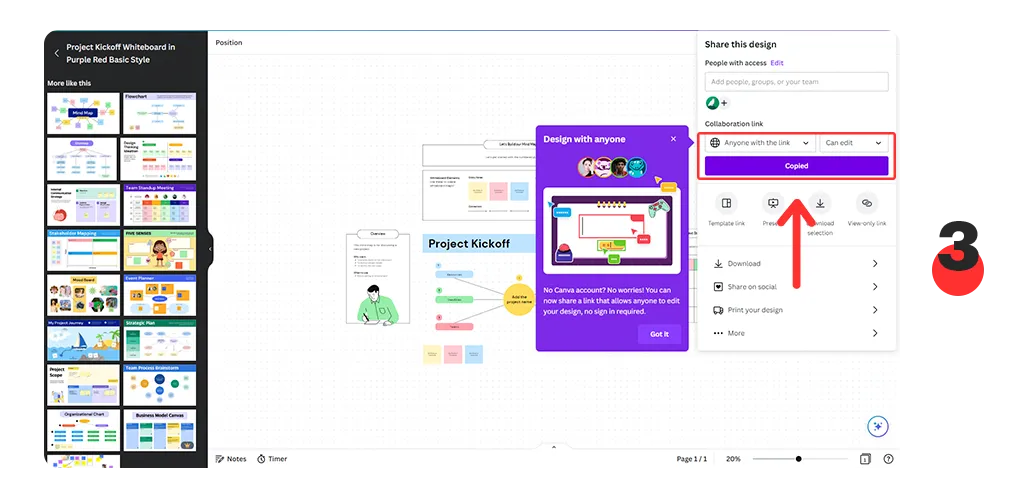Click the yellow Add the project name circle
1018x499 pixels.
(x=518, y=300)
